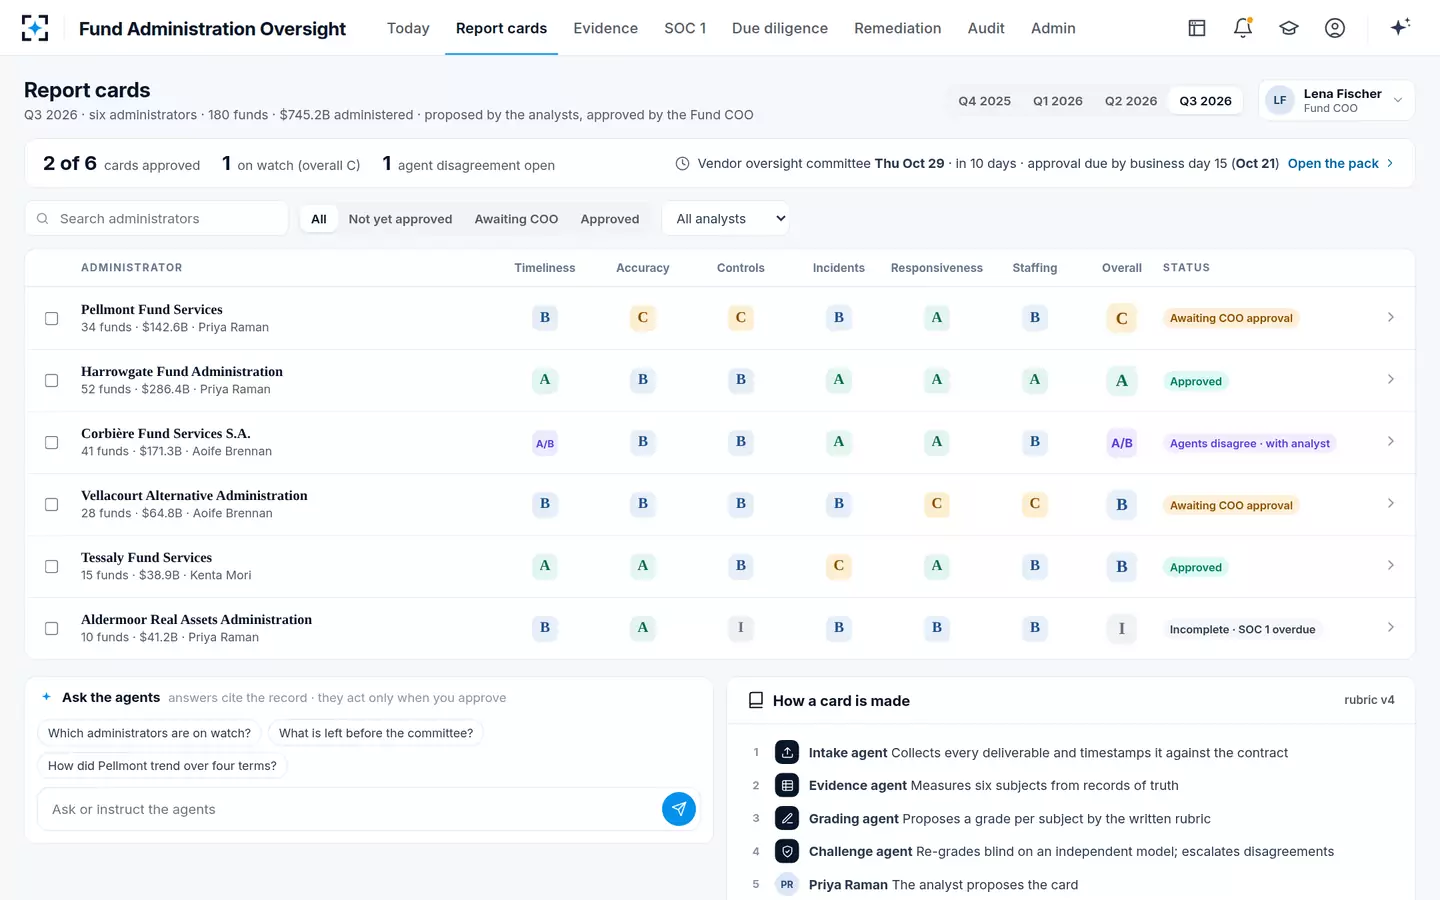Expand the Pellmont Fund Services row chevron
The height and width of the screenshot is (900, 1440).
click(1390, 317)
